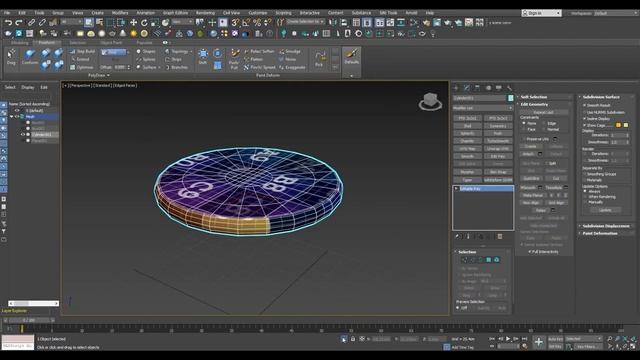This screenshot has width=640, height=360.
Task: Enable Use NURMS Subdivision checkbox
Action: (x=584, y=112)
